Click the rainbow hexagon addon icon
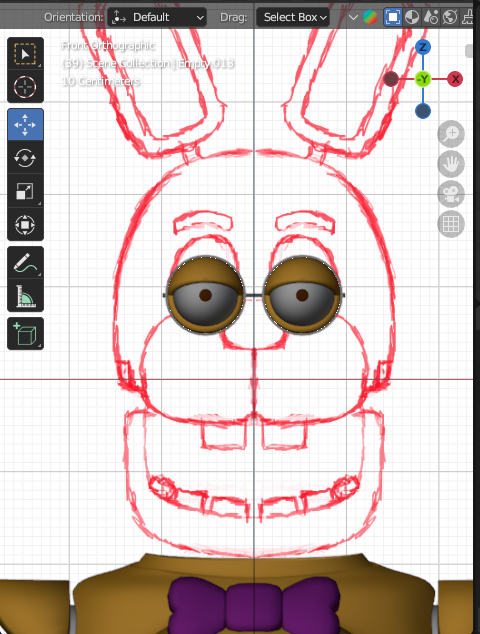The width and height of the screenshot is (480, 634). tap(370, 17)
